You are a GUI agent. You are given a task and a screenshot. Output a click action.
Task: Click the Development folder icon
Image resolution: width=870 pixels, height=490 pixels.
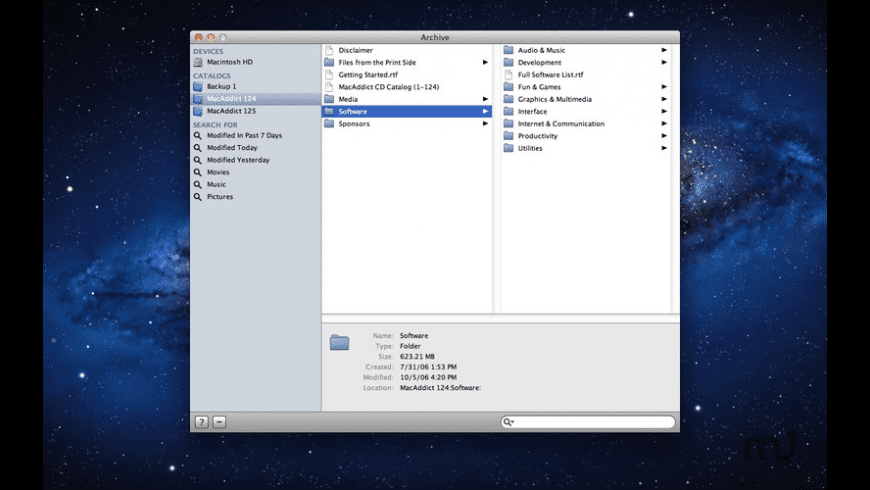pyautogui.click(x=508, y=62)
